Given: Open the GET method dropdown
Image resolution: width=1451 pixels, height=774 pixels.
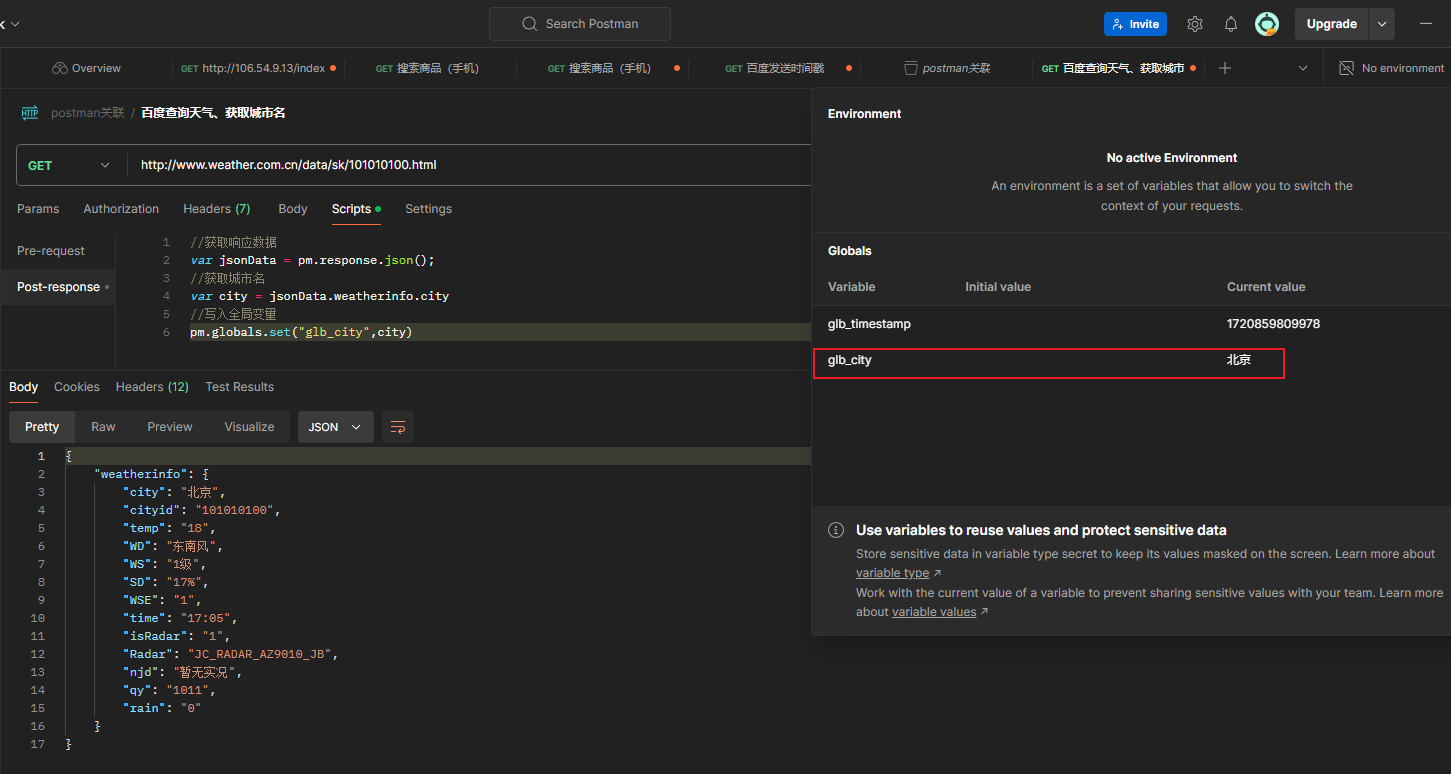Looking at the screenshot, I should (x=69, y=165).
